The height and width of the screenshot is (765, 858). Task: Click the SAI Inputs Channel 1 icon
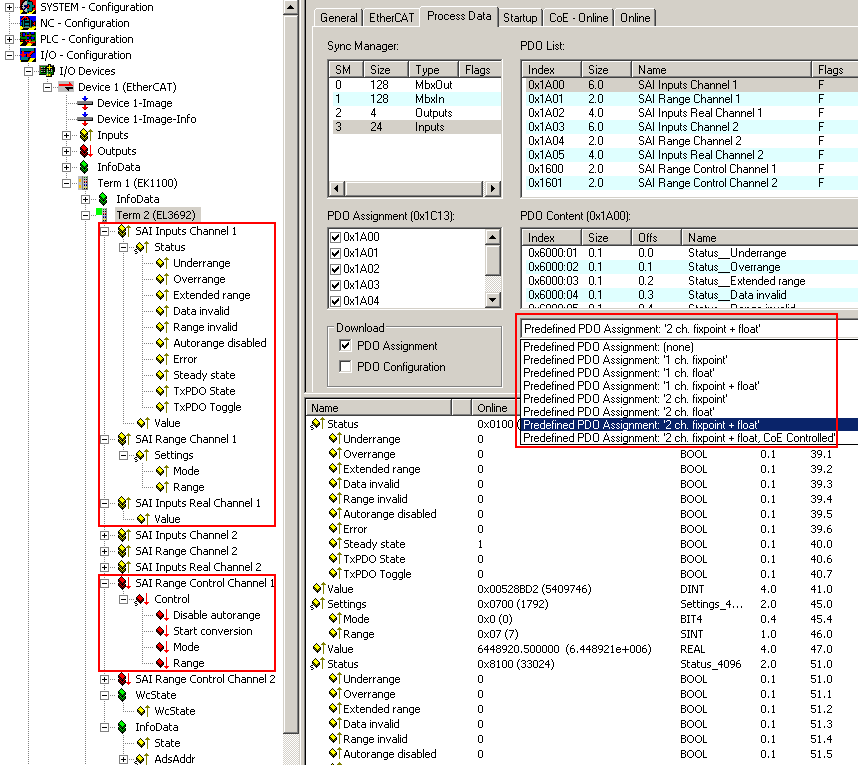click(x=124, y=231)
